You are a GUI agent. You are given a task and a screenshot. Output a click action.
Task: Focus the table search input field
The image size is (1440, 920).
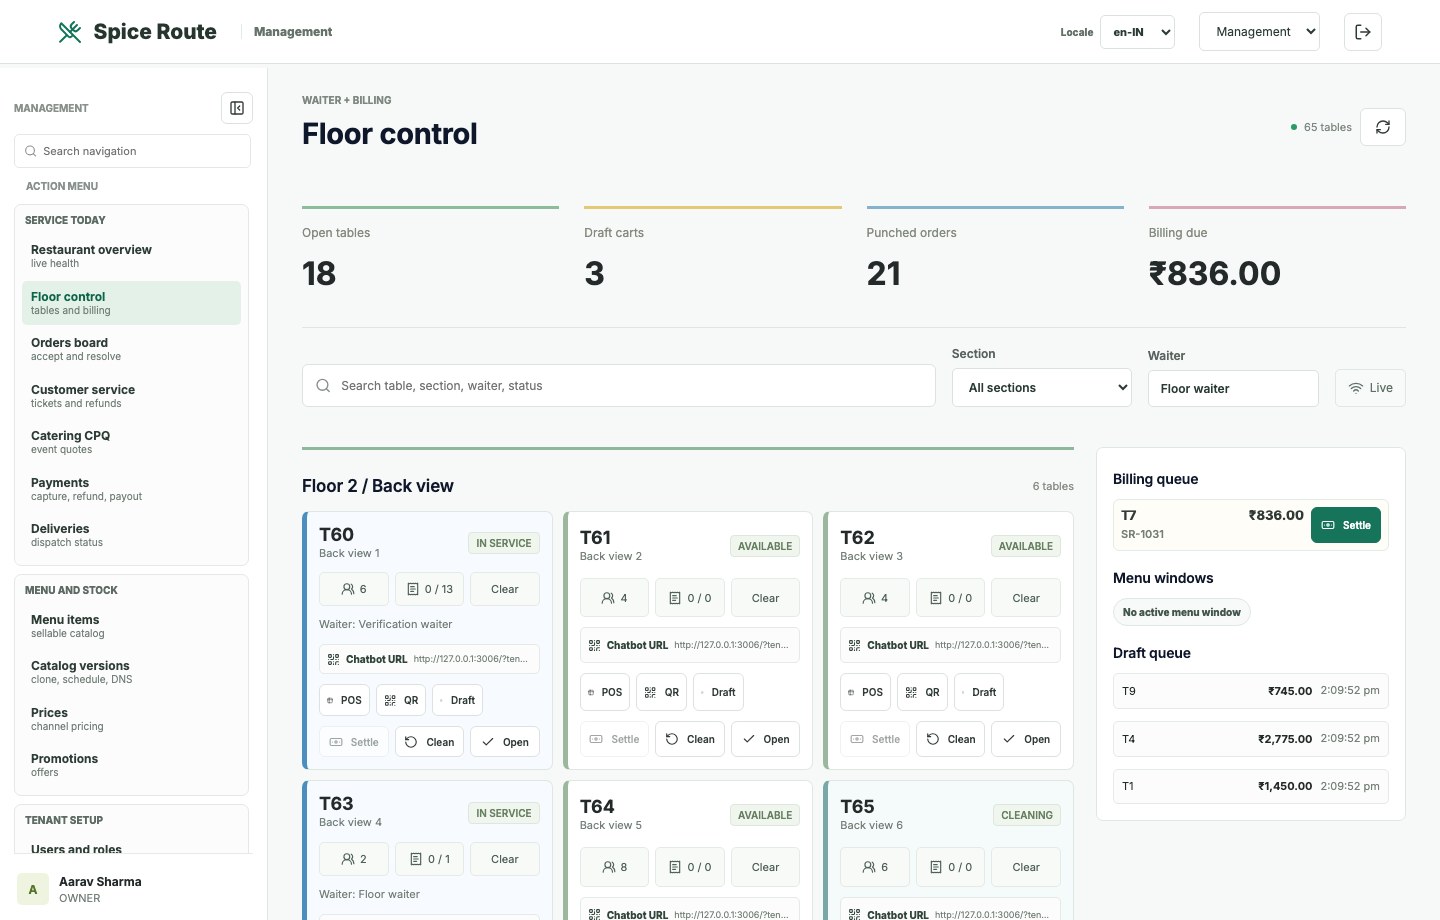coord(619,385)
